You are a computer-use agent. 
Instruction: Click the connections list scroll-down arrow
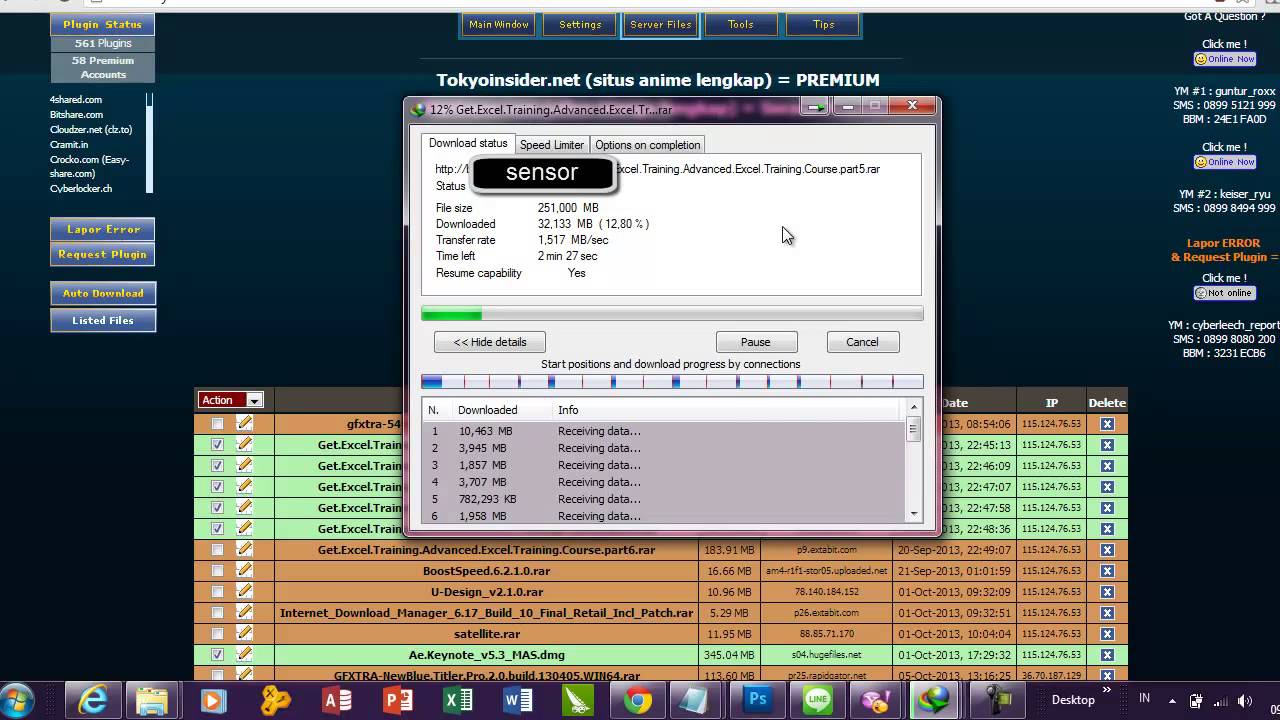pos(913,514)
